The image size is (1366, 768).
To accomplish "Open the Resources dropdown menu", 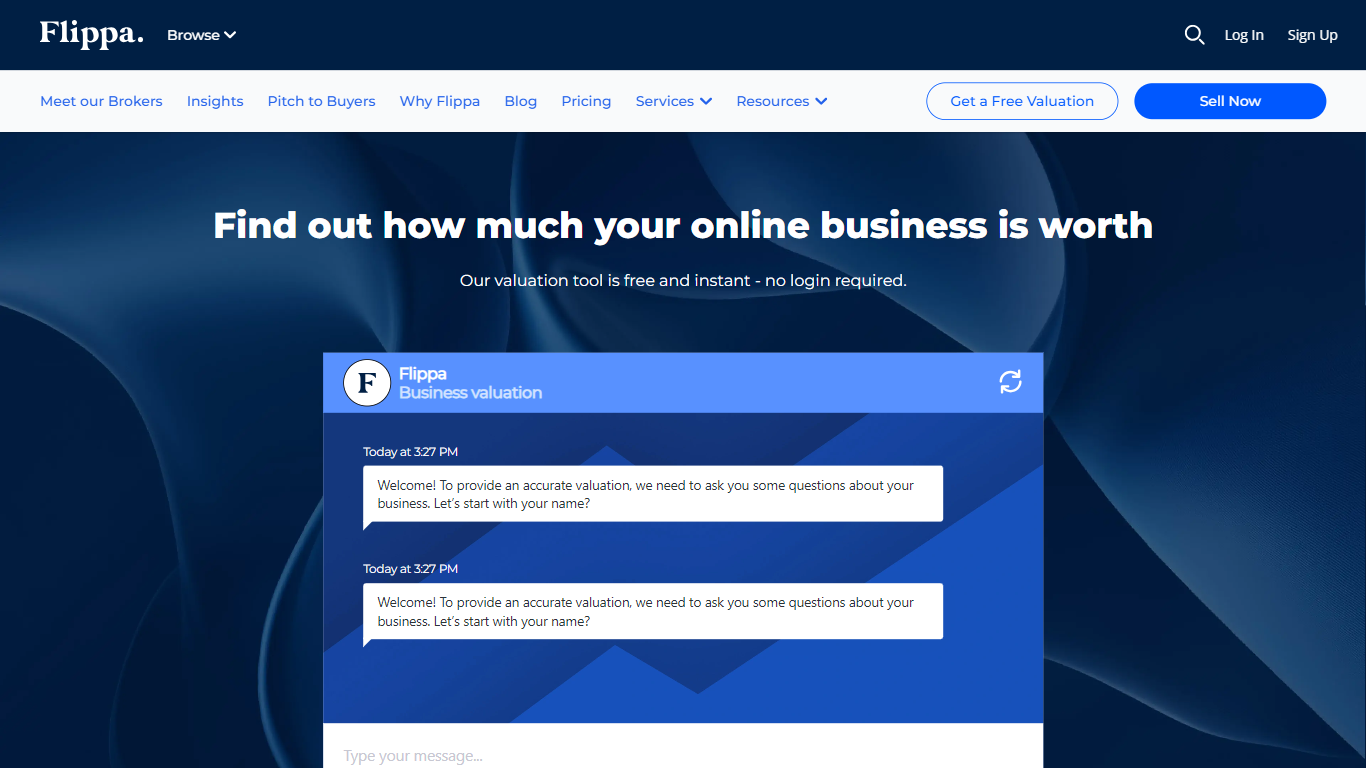I will pyautogui.click(x=782, y=101).
